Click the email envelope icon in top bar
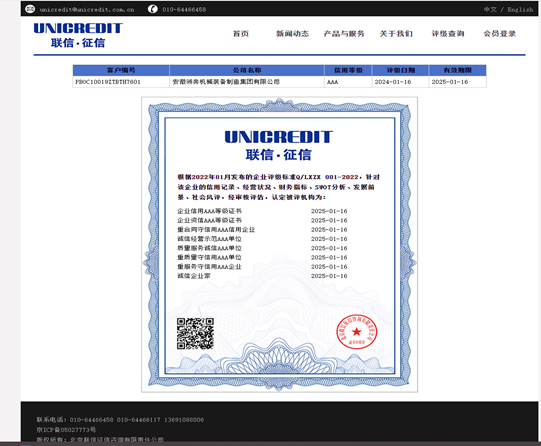This screenshot has width=541, height=446. tap(30, 9)
